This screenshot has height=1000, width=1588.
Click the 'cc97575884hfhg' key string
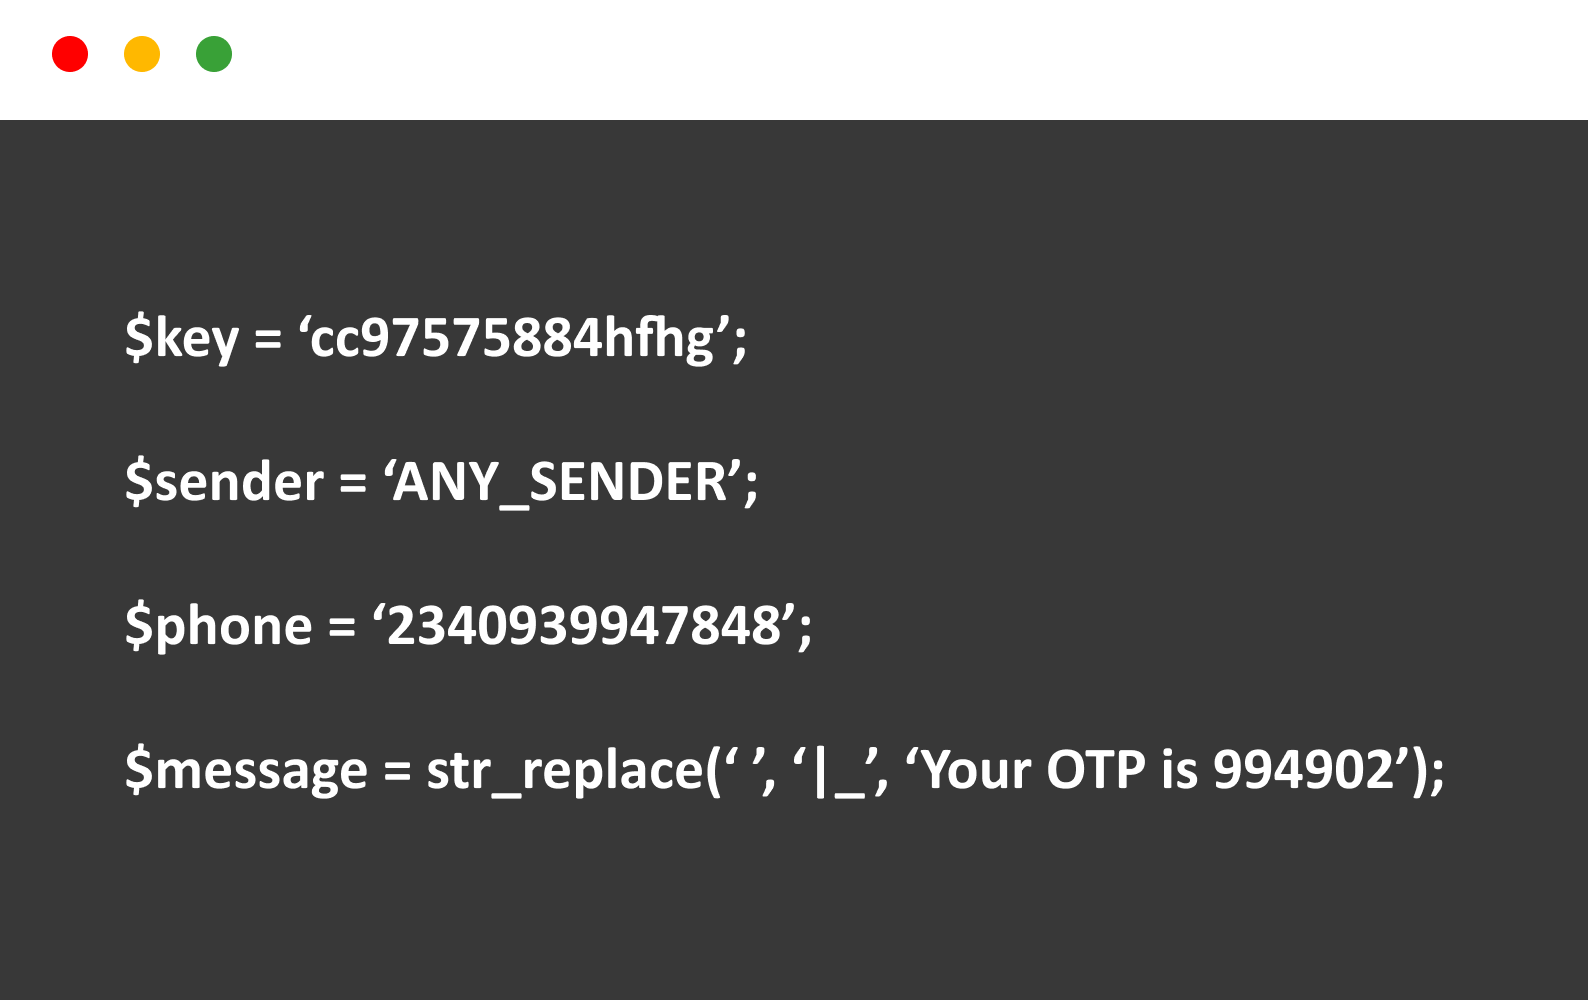click(x=515, y=338)
